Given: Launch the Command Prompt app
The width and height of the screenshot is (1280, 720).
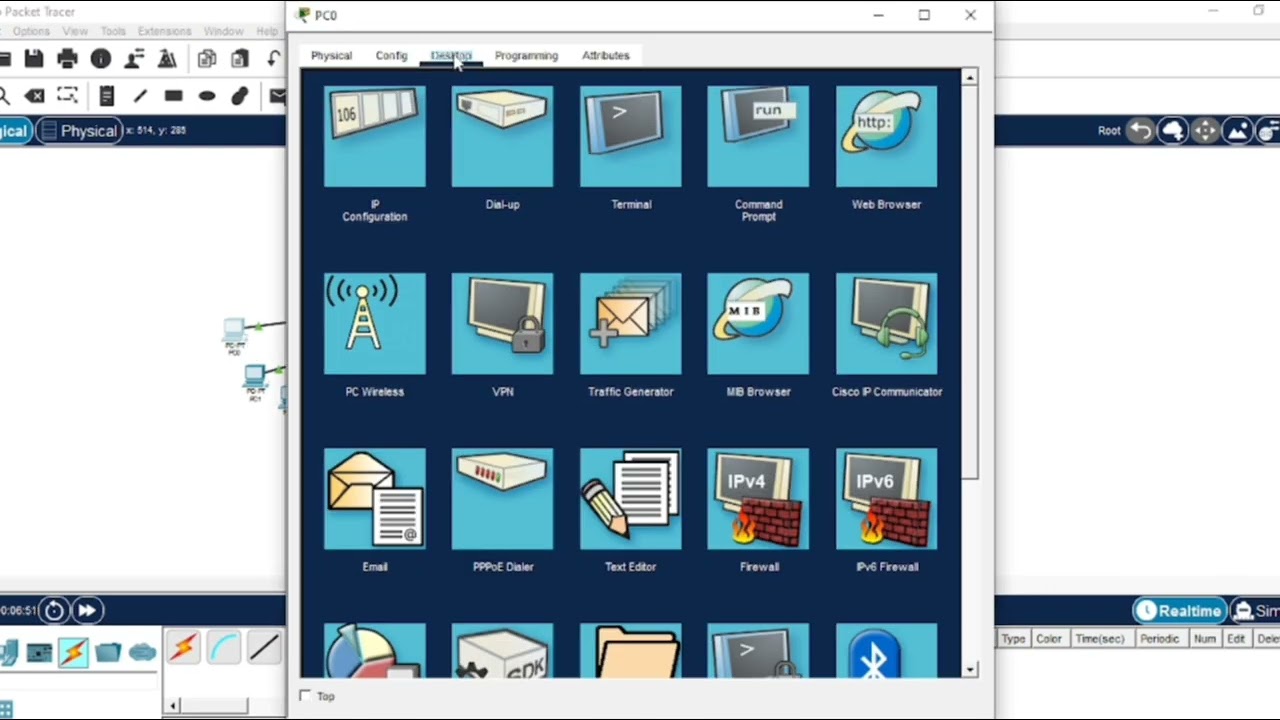Looking at the screenshot, I should pyautogui.click(x=758, y=136).
